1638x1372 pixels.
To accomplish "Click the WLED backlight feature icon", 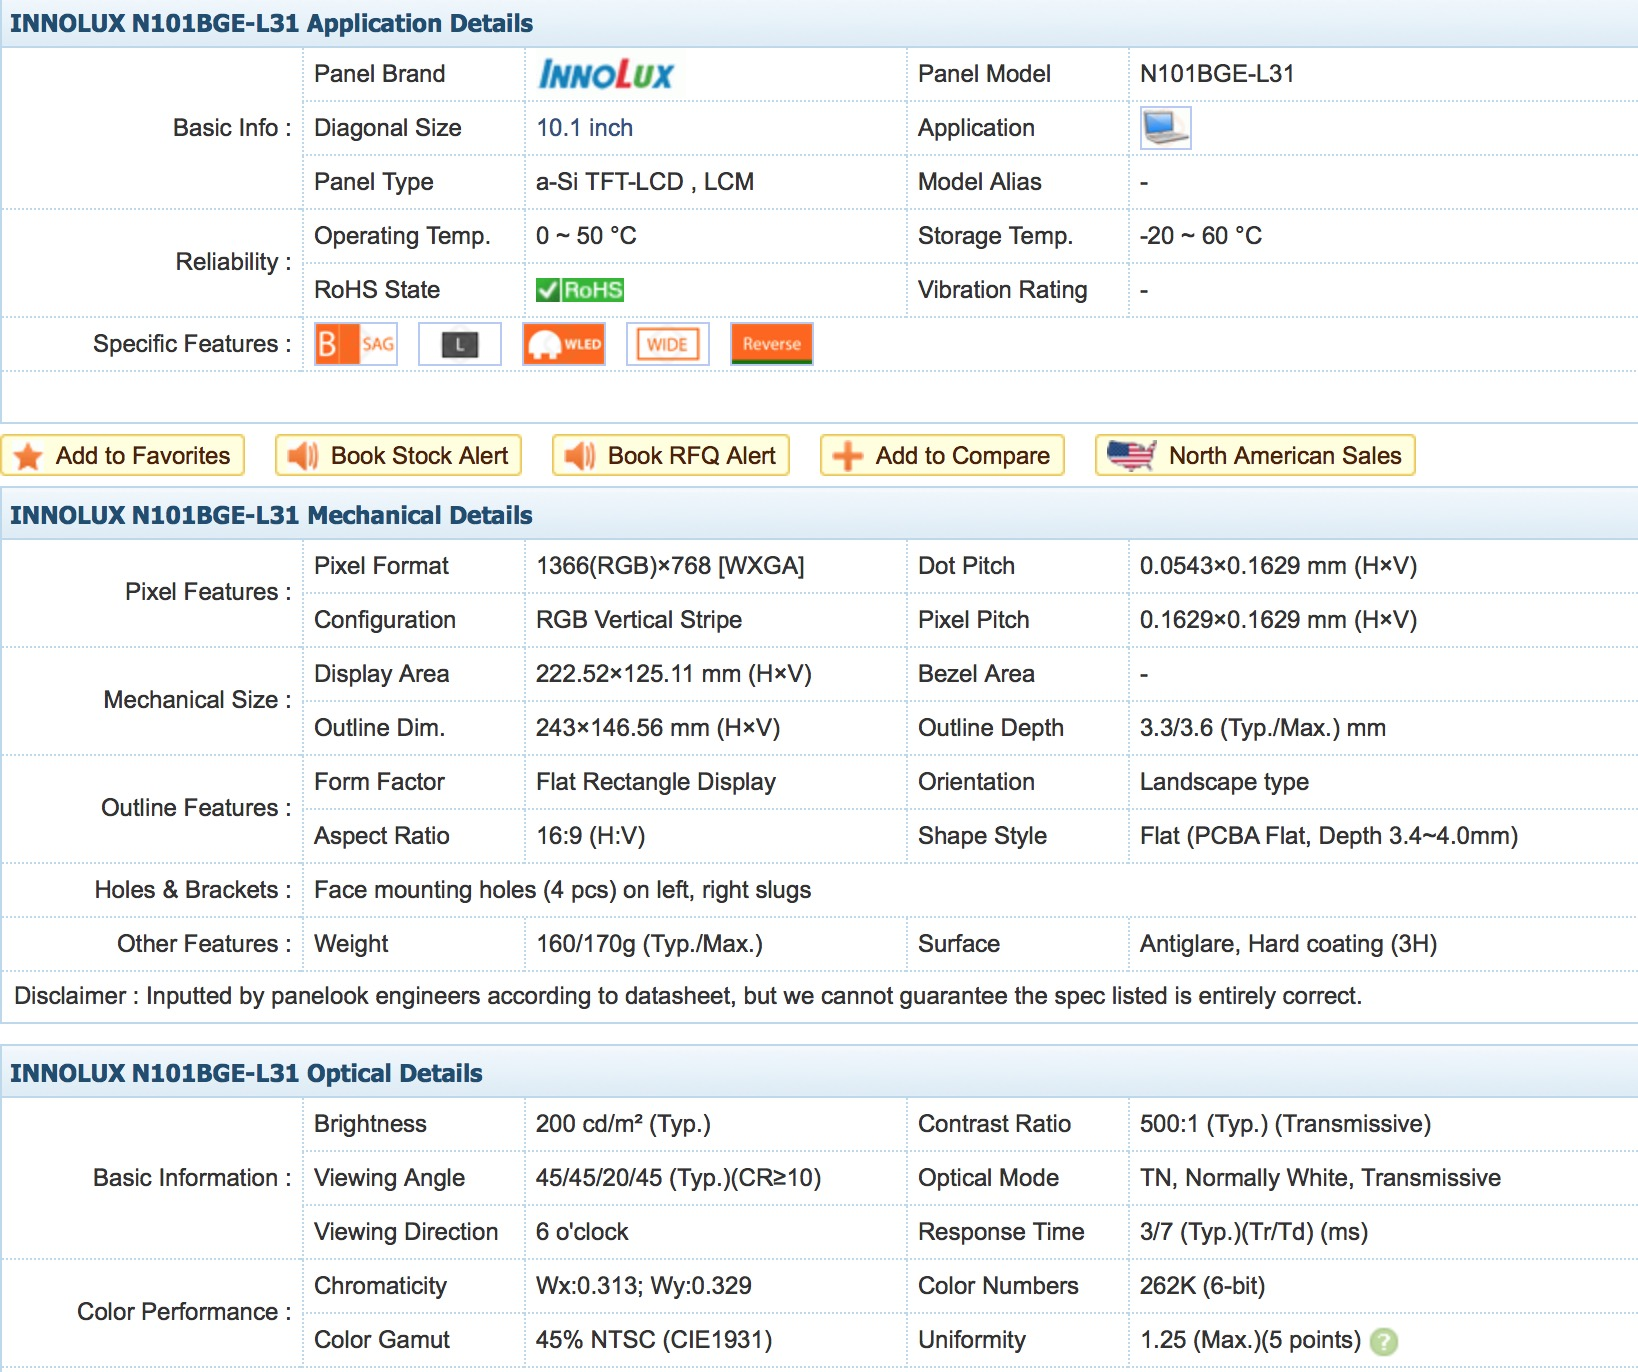I will (564, 344).
